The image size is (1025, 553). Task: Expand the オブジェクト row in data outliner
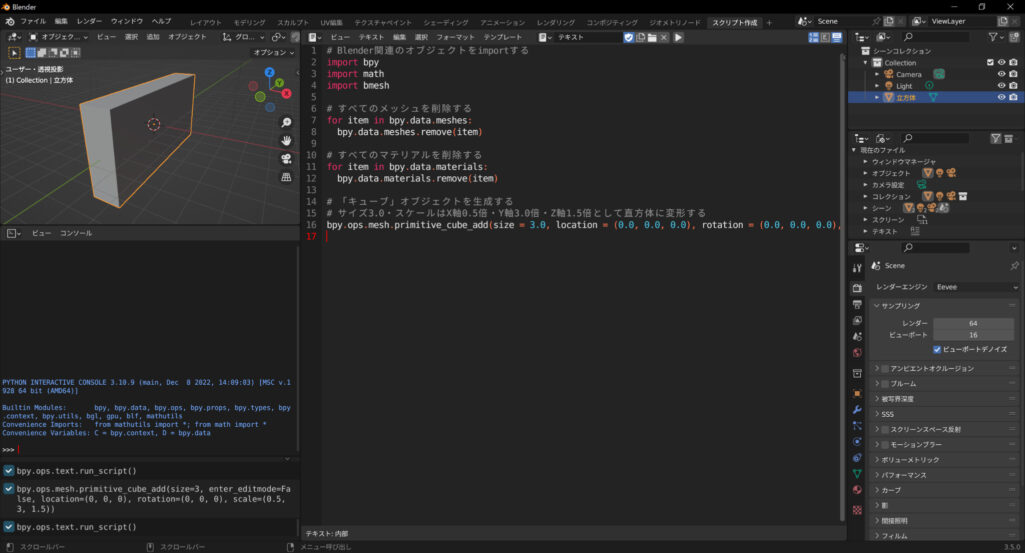[x=865, y=173]
